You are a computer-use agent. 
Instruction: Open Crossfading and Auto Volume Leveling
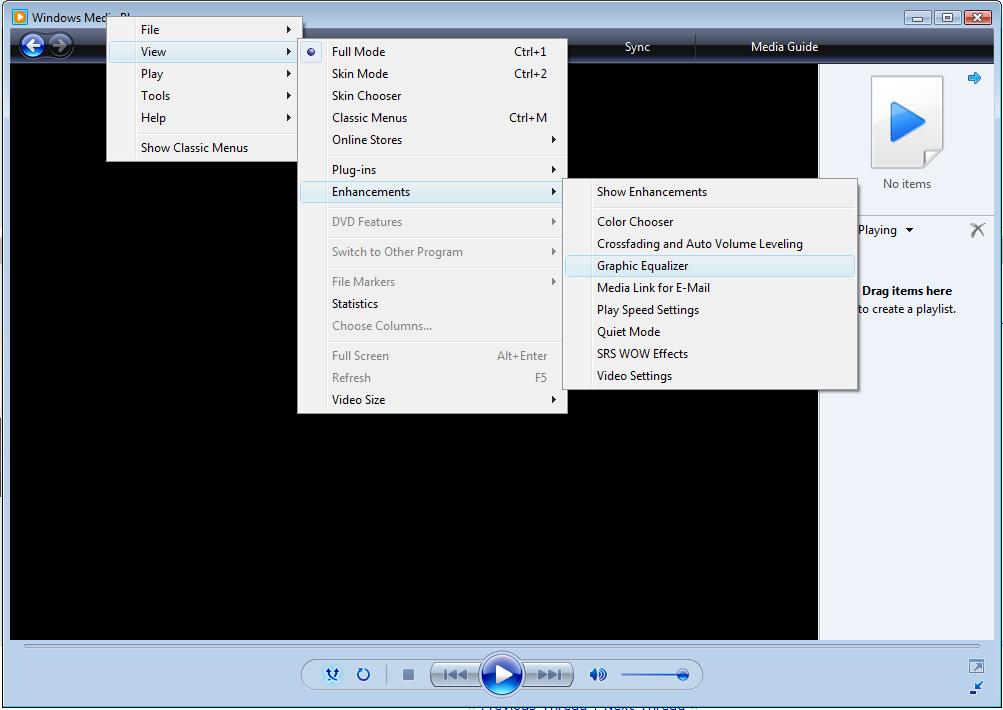710,244
